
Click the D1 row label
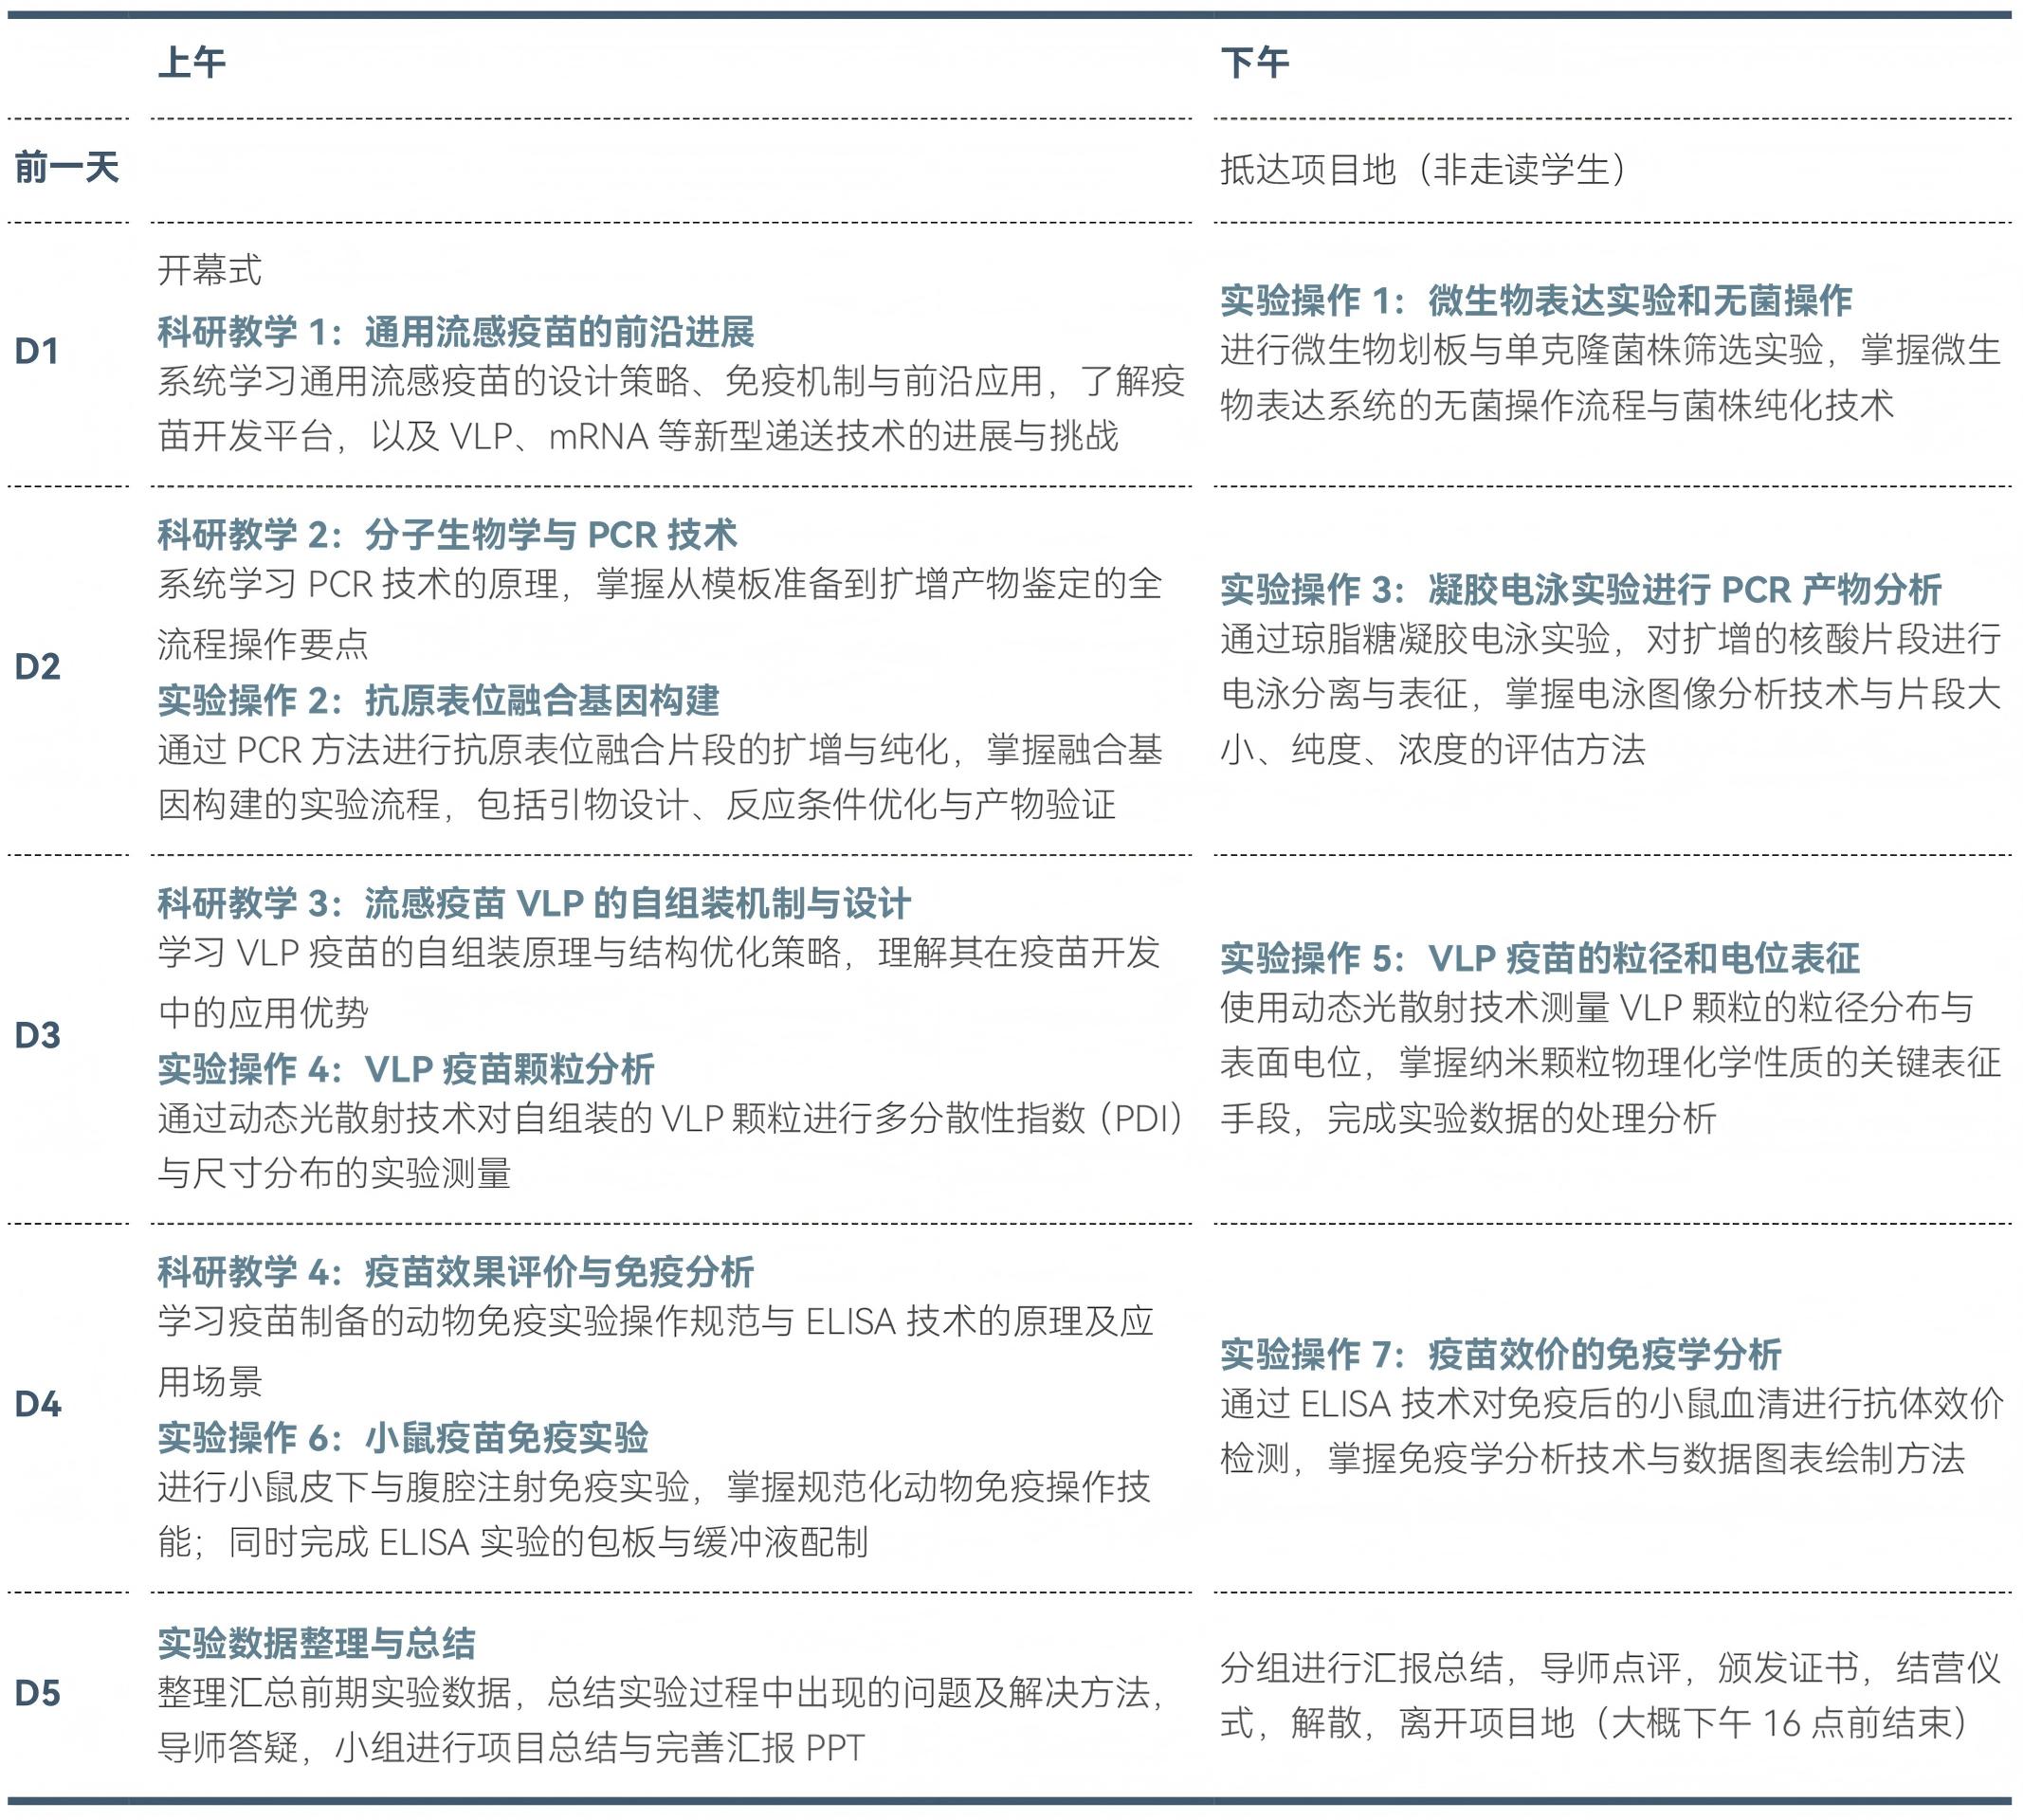click(36, 351)
